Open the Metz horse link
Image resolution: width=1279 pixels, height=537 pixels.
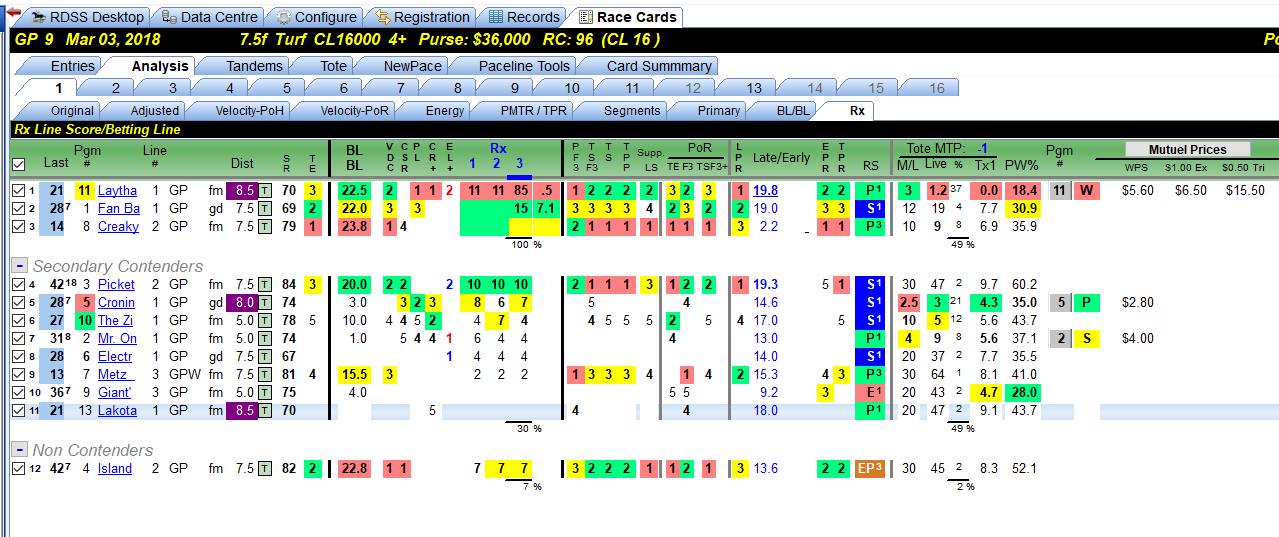coord(115,374)
